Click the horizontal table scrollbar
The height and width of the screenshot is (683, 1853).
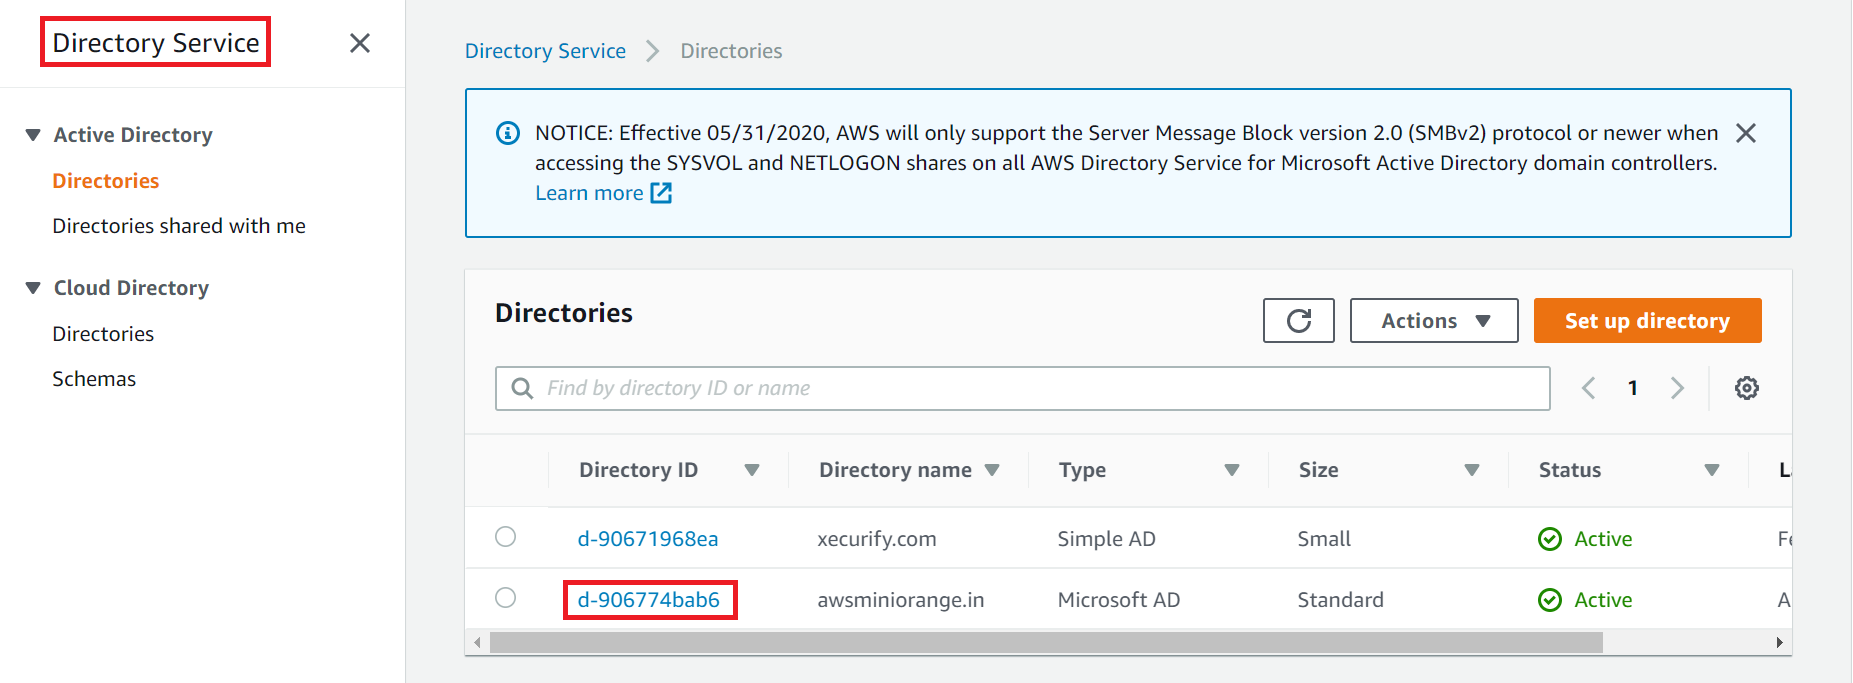(1046, 642)
